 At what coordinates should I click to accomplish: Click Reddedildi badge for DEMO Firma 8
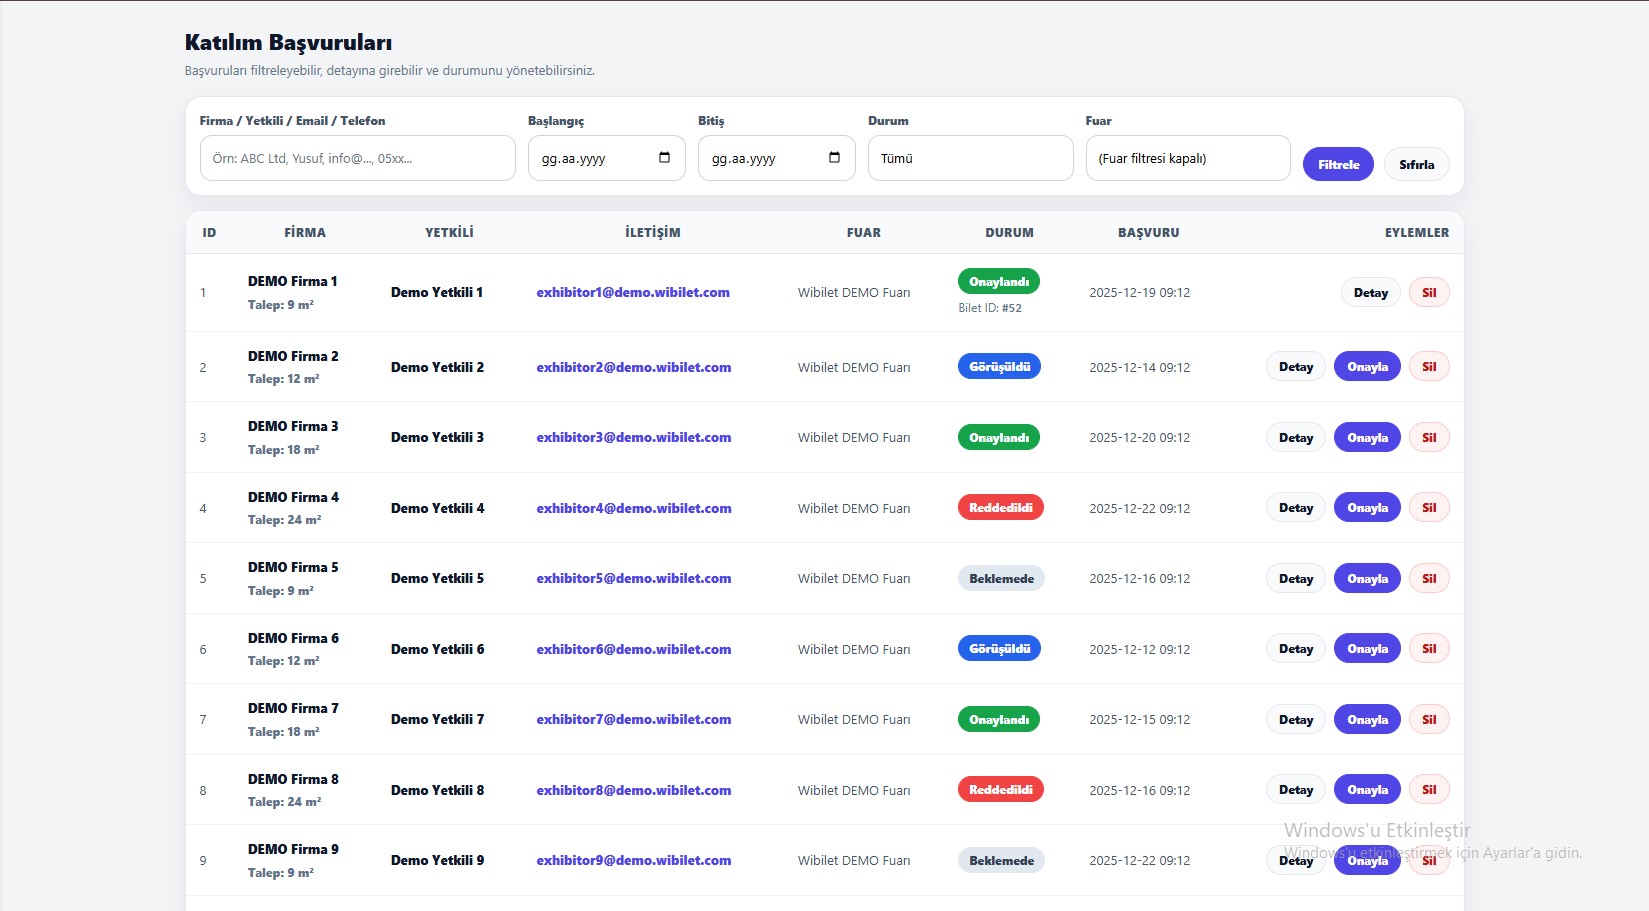[1000, 790]
